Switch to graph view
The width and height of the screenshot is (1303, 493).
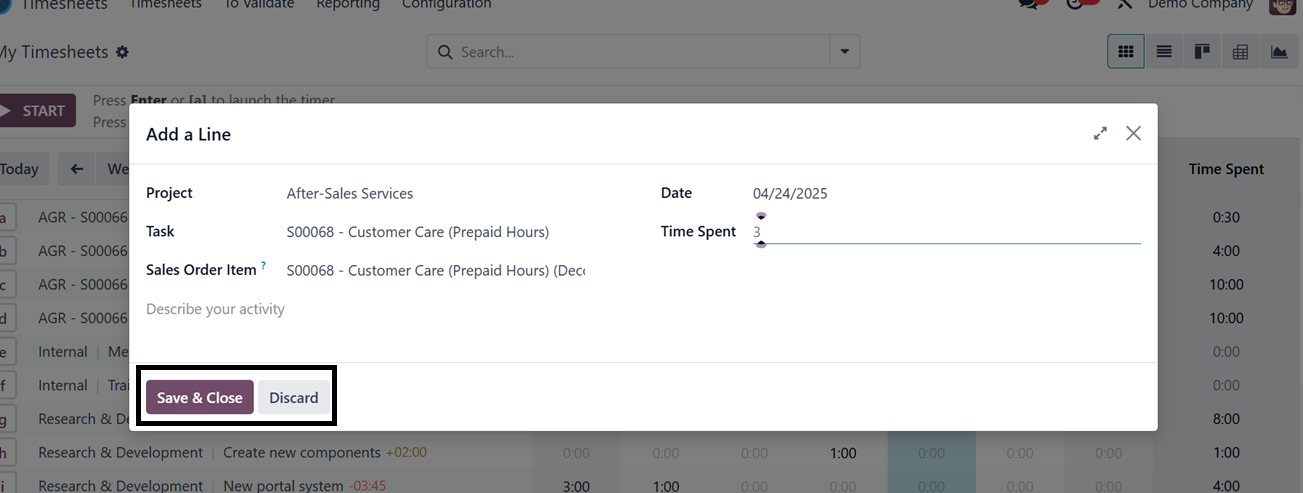pyautogui.click(x=1279, y=52)
